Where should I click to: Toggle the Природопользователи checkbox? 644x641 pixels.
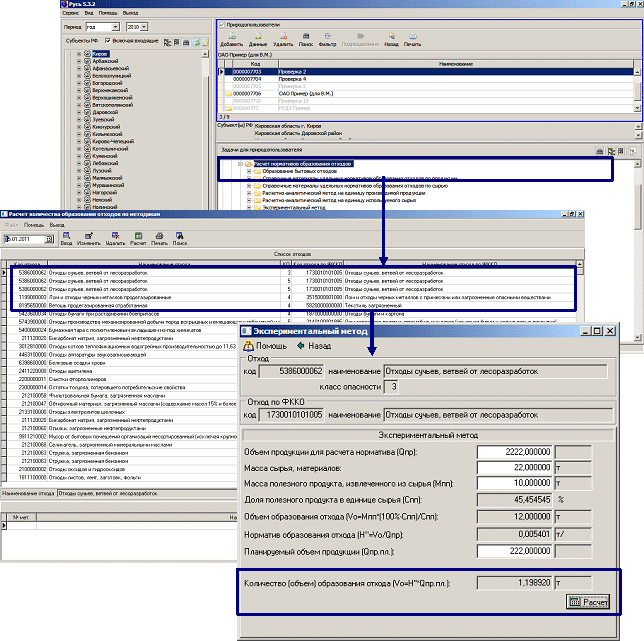point(221,22)
